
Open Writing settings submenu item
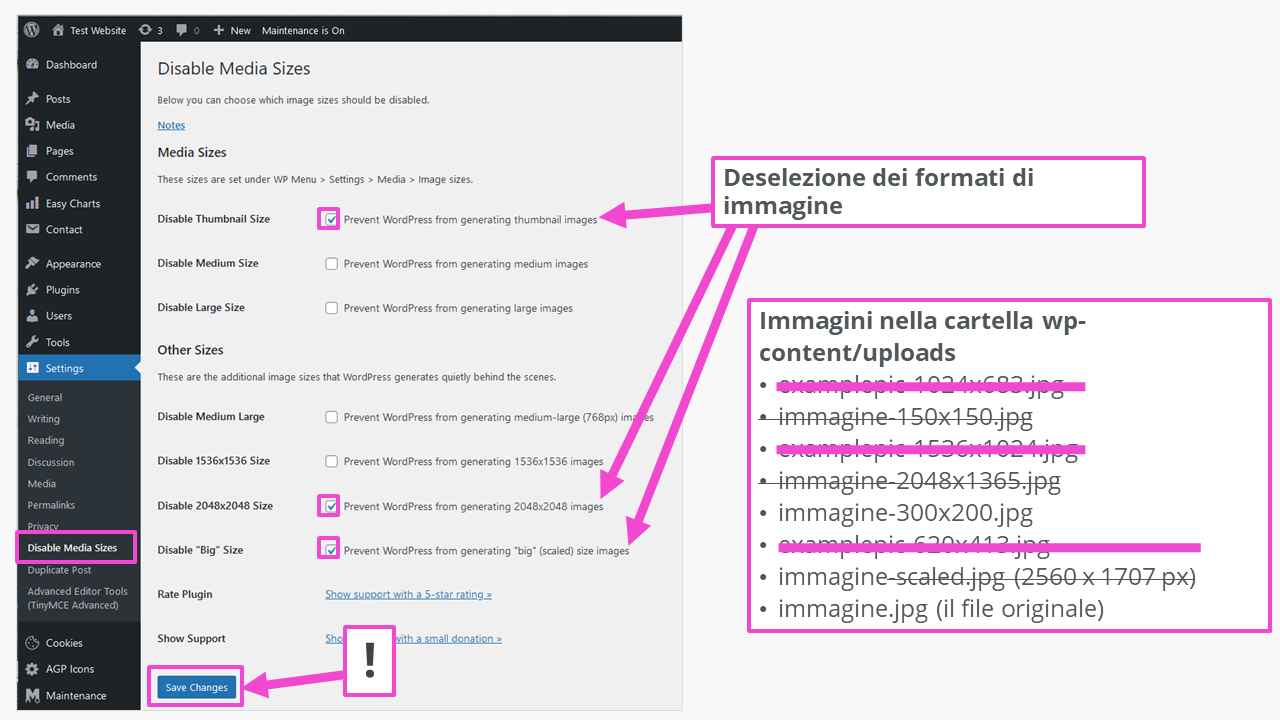pyautogui.click(x=44, y=419)
